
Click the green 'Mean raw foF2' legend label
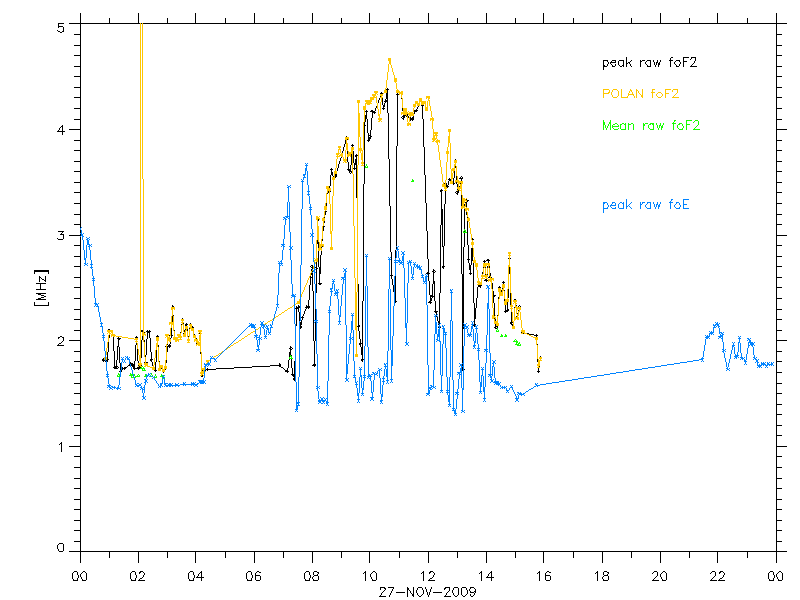click(651, 126)
